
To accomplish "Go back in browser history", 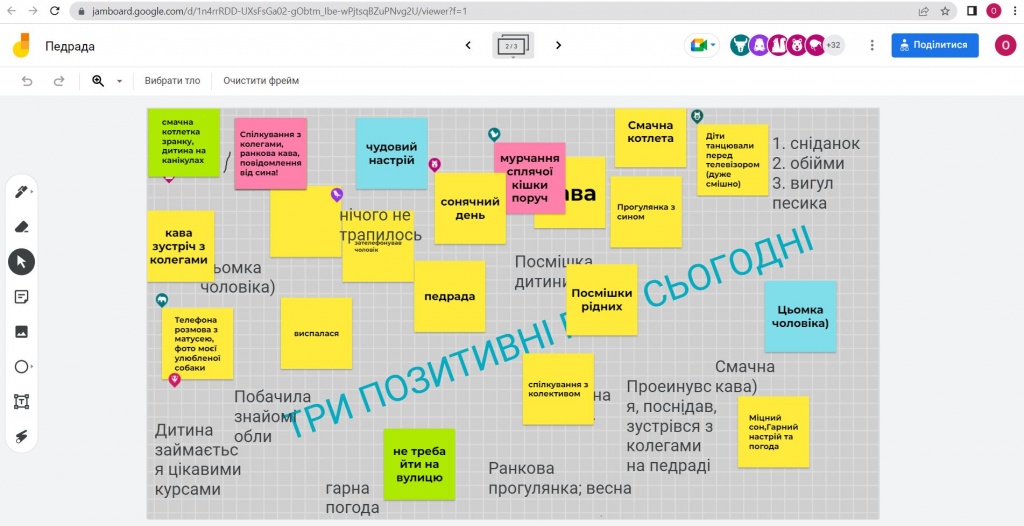I will pyautogui.click(x=12, y=11).
